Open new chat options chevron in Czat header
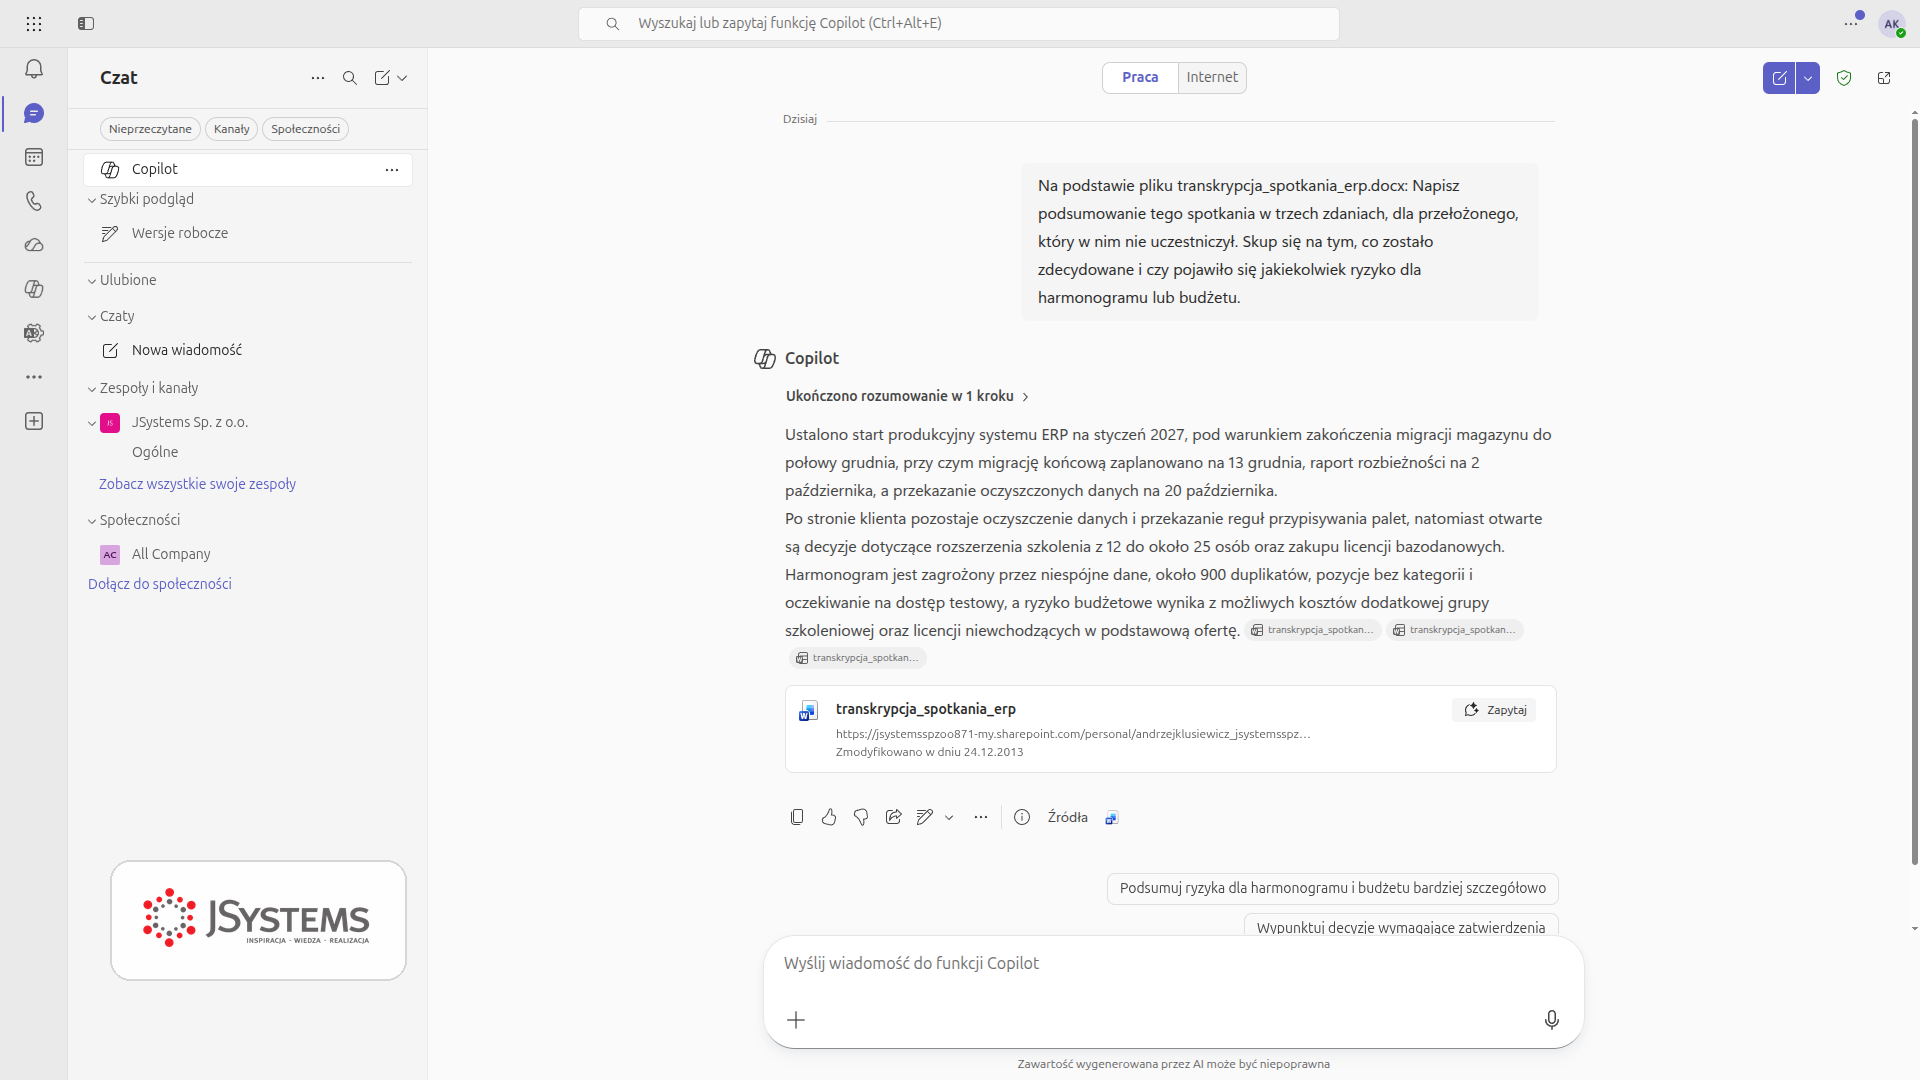The image size is (1920, 1080). (x=402, y=78)
